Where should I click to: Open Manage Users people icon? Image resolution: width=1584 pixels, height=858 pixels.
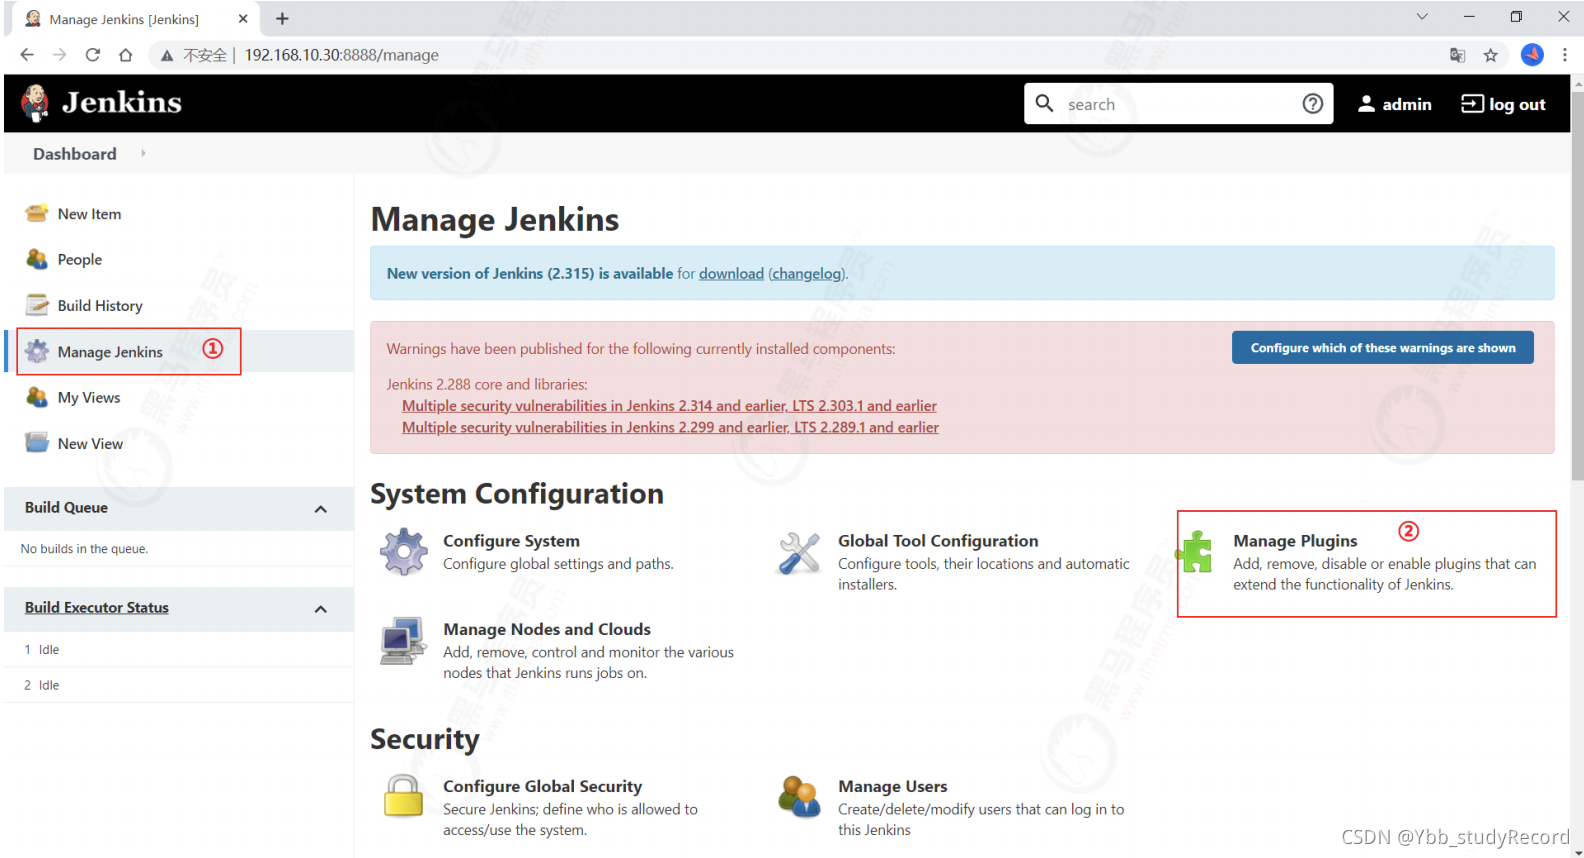[799, 796]
